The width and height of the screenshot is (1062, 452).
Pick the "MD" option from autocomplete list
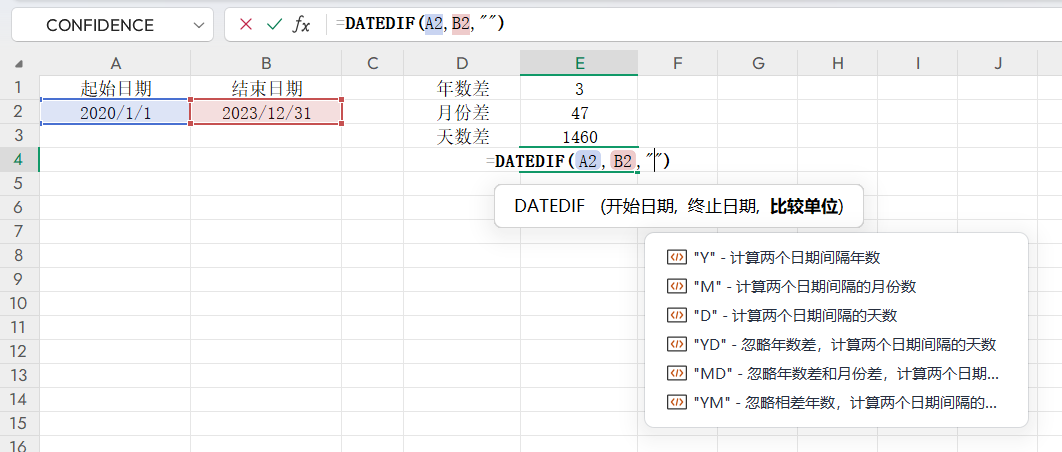(845, 373)
